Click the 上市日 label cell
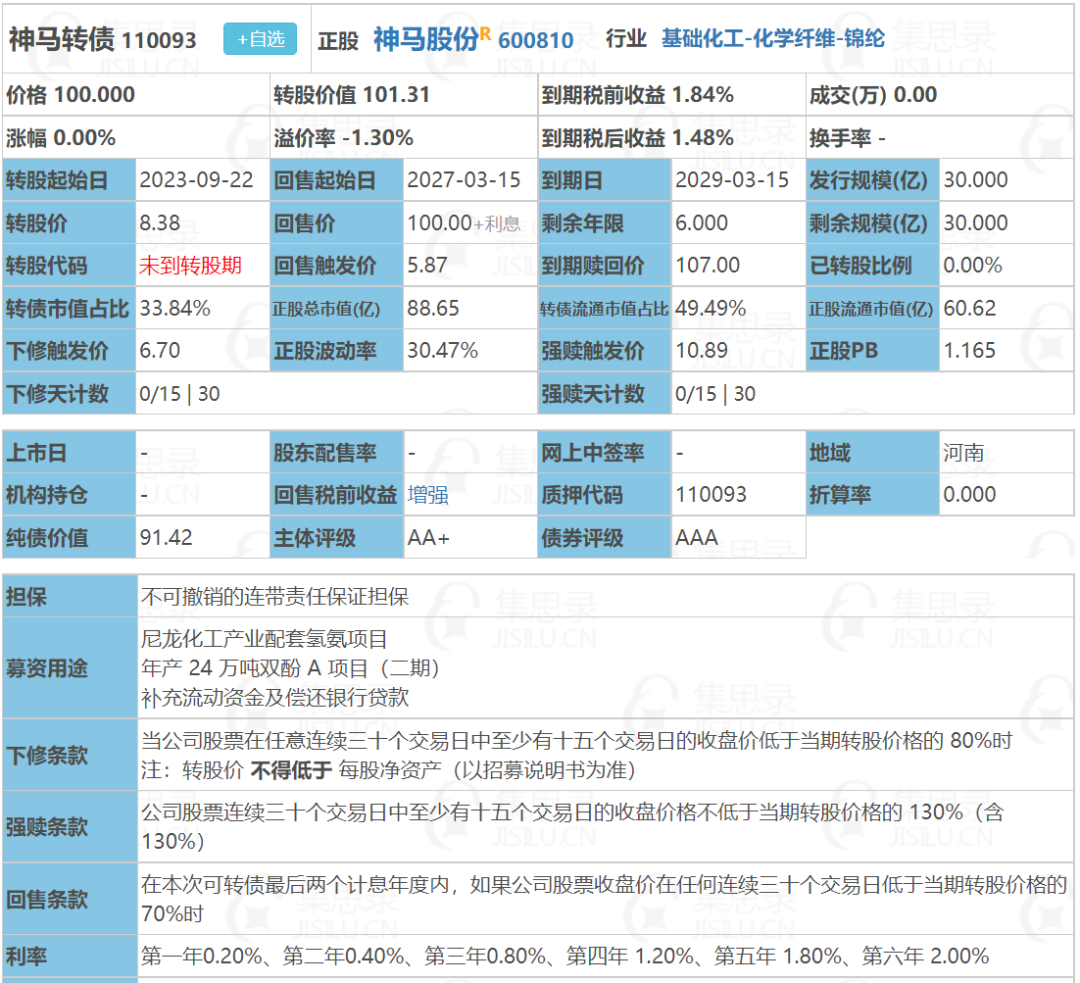 coord(69,453)
